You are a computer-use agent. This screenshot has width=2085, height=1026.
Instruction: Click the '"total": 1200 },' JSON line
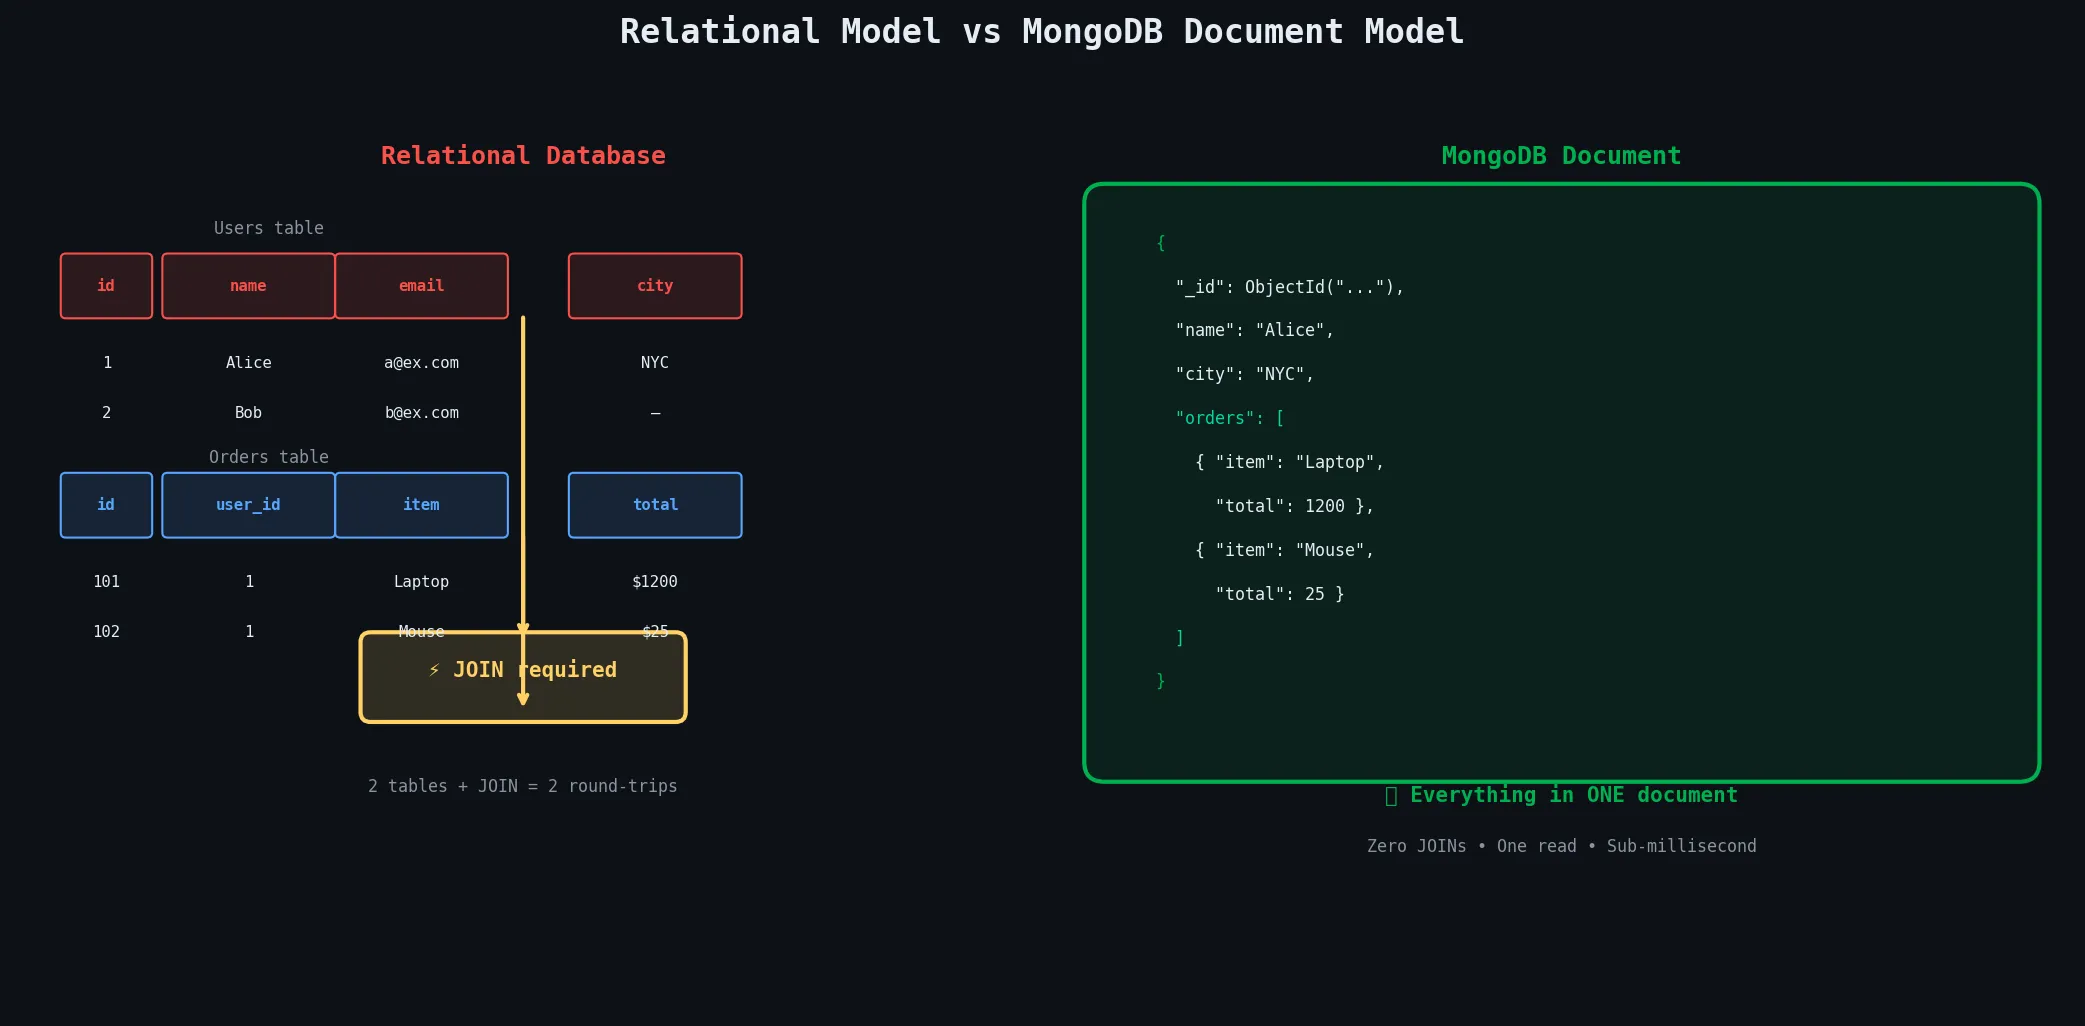(x=1294, y=506)
